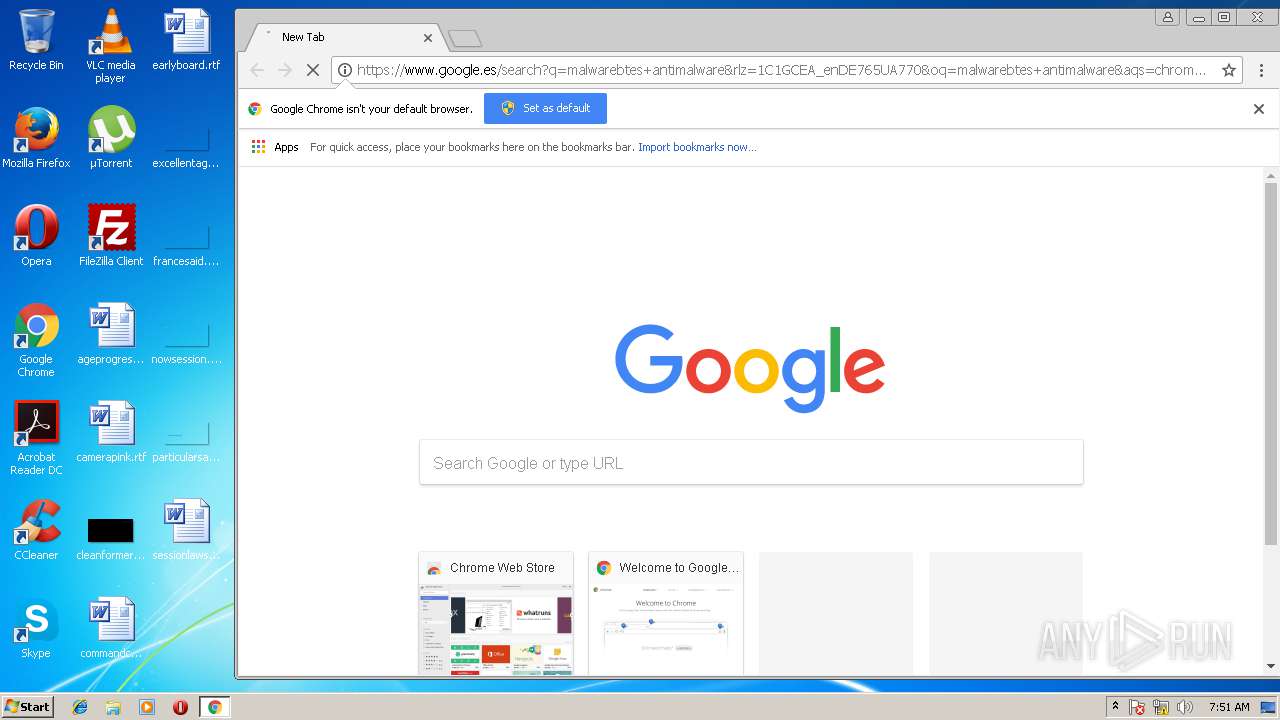Bookmark this page with star icon
The image size is (1280, 720).
point(1229,70)
